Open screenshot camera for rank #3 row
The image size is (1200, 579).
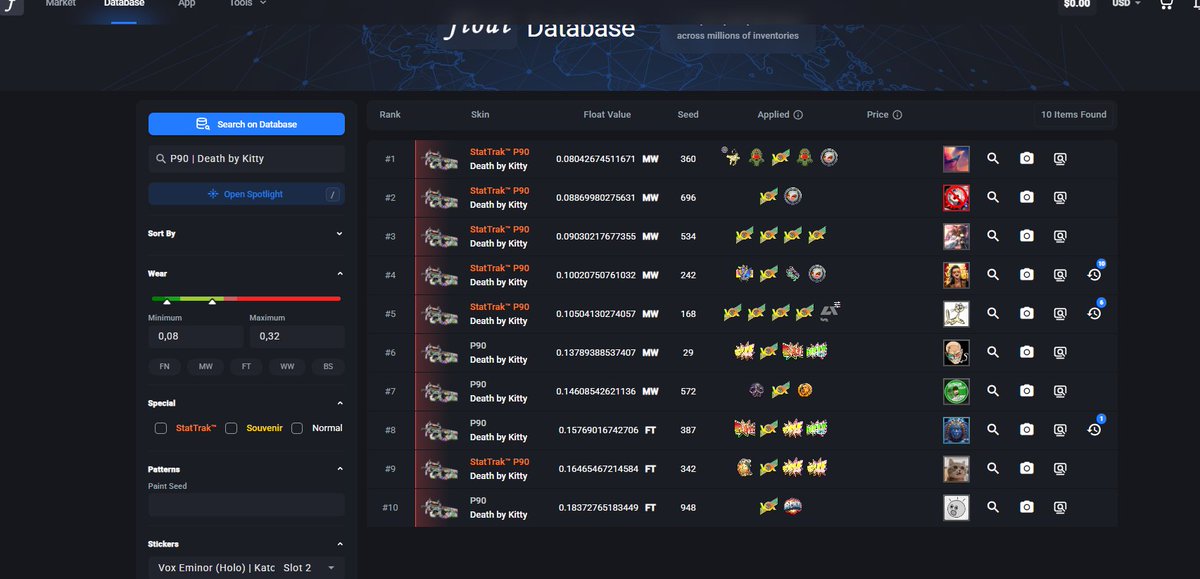click(x=1026, y=236)
